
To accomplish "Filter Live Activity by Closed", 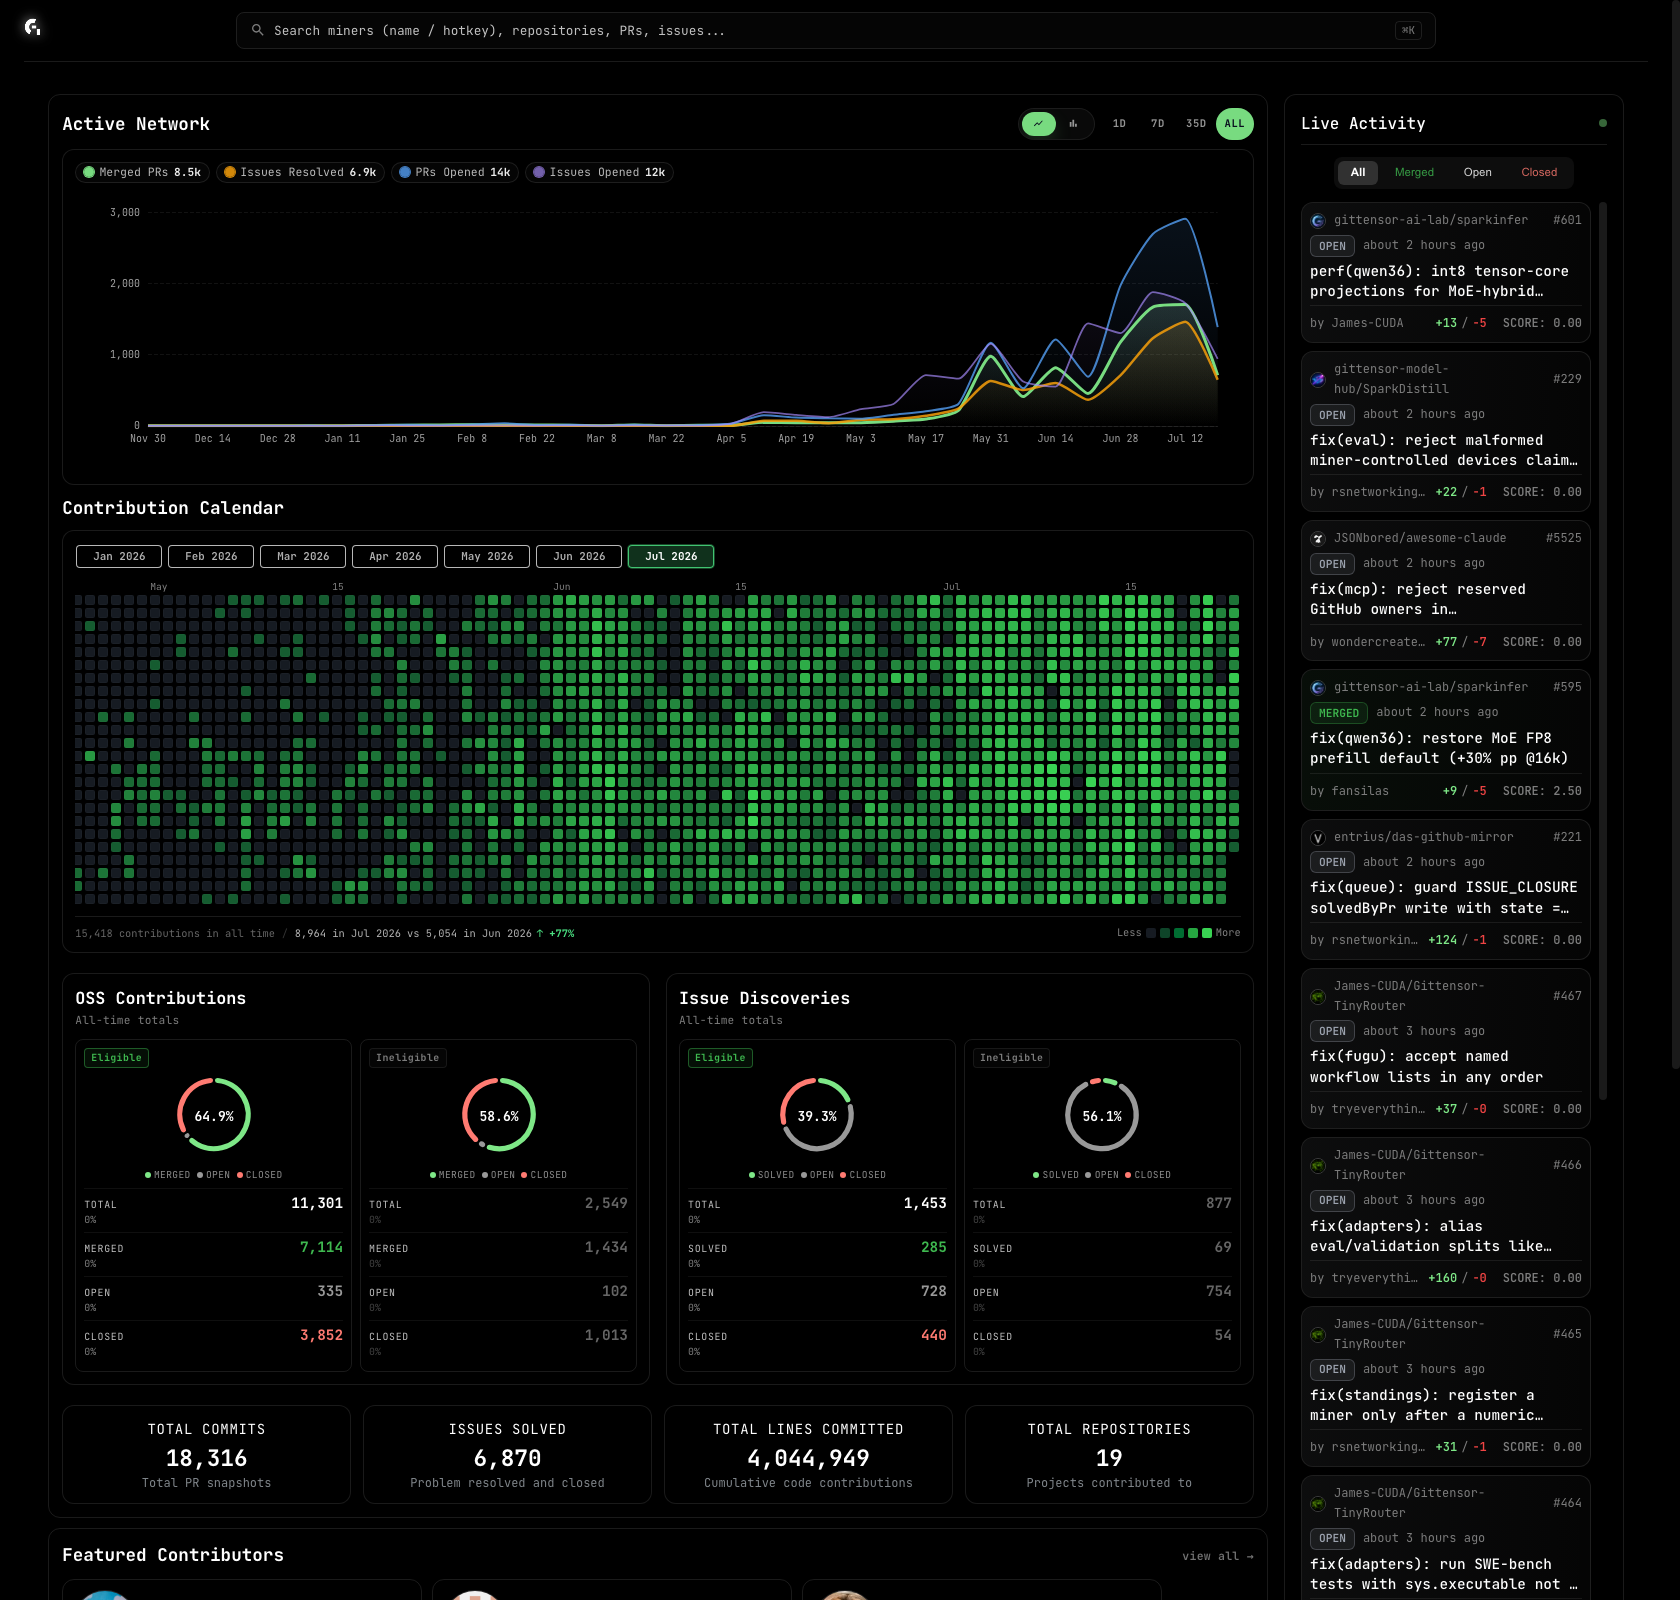I will (1539, 172).
